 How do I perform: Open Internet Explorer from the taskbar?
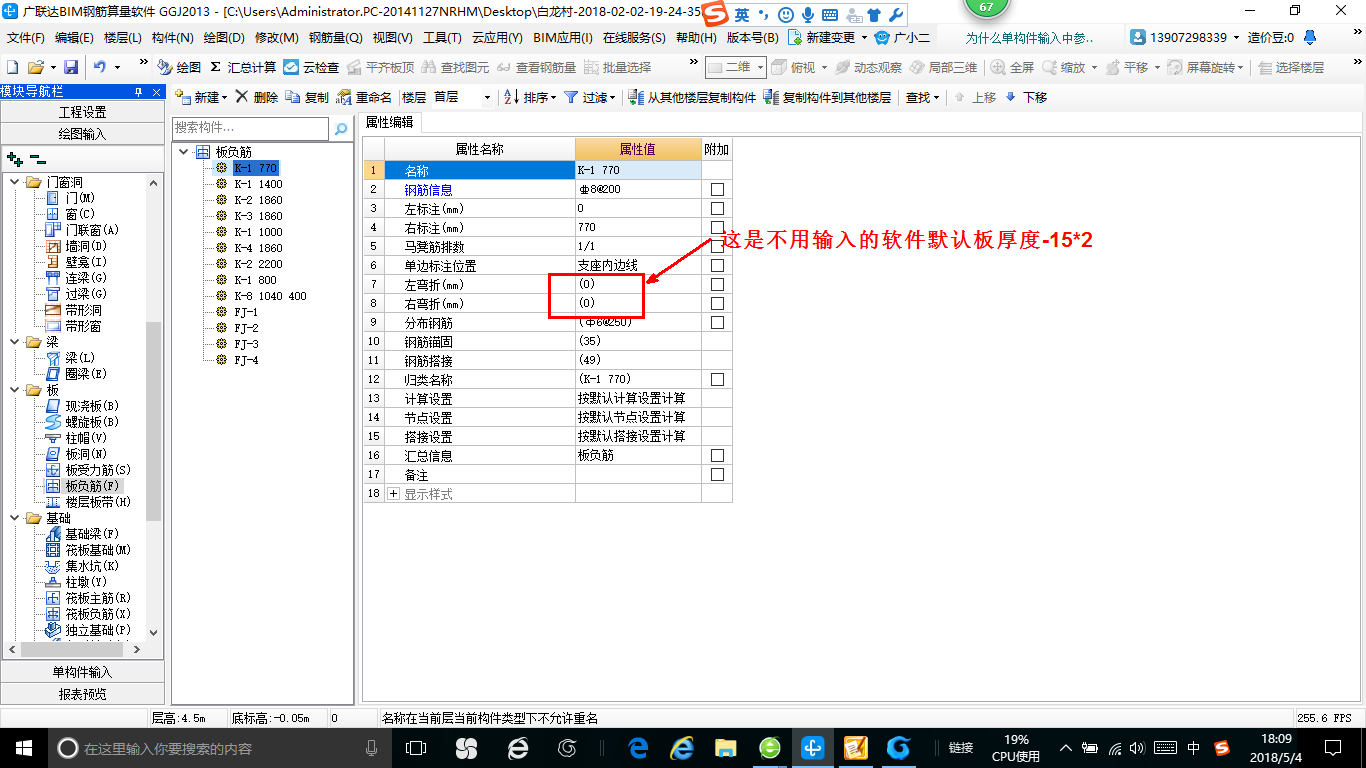(x=683, y=748)
